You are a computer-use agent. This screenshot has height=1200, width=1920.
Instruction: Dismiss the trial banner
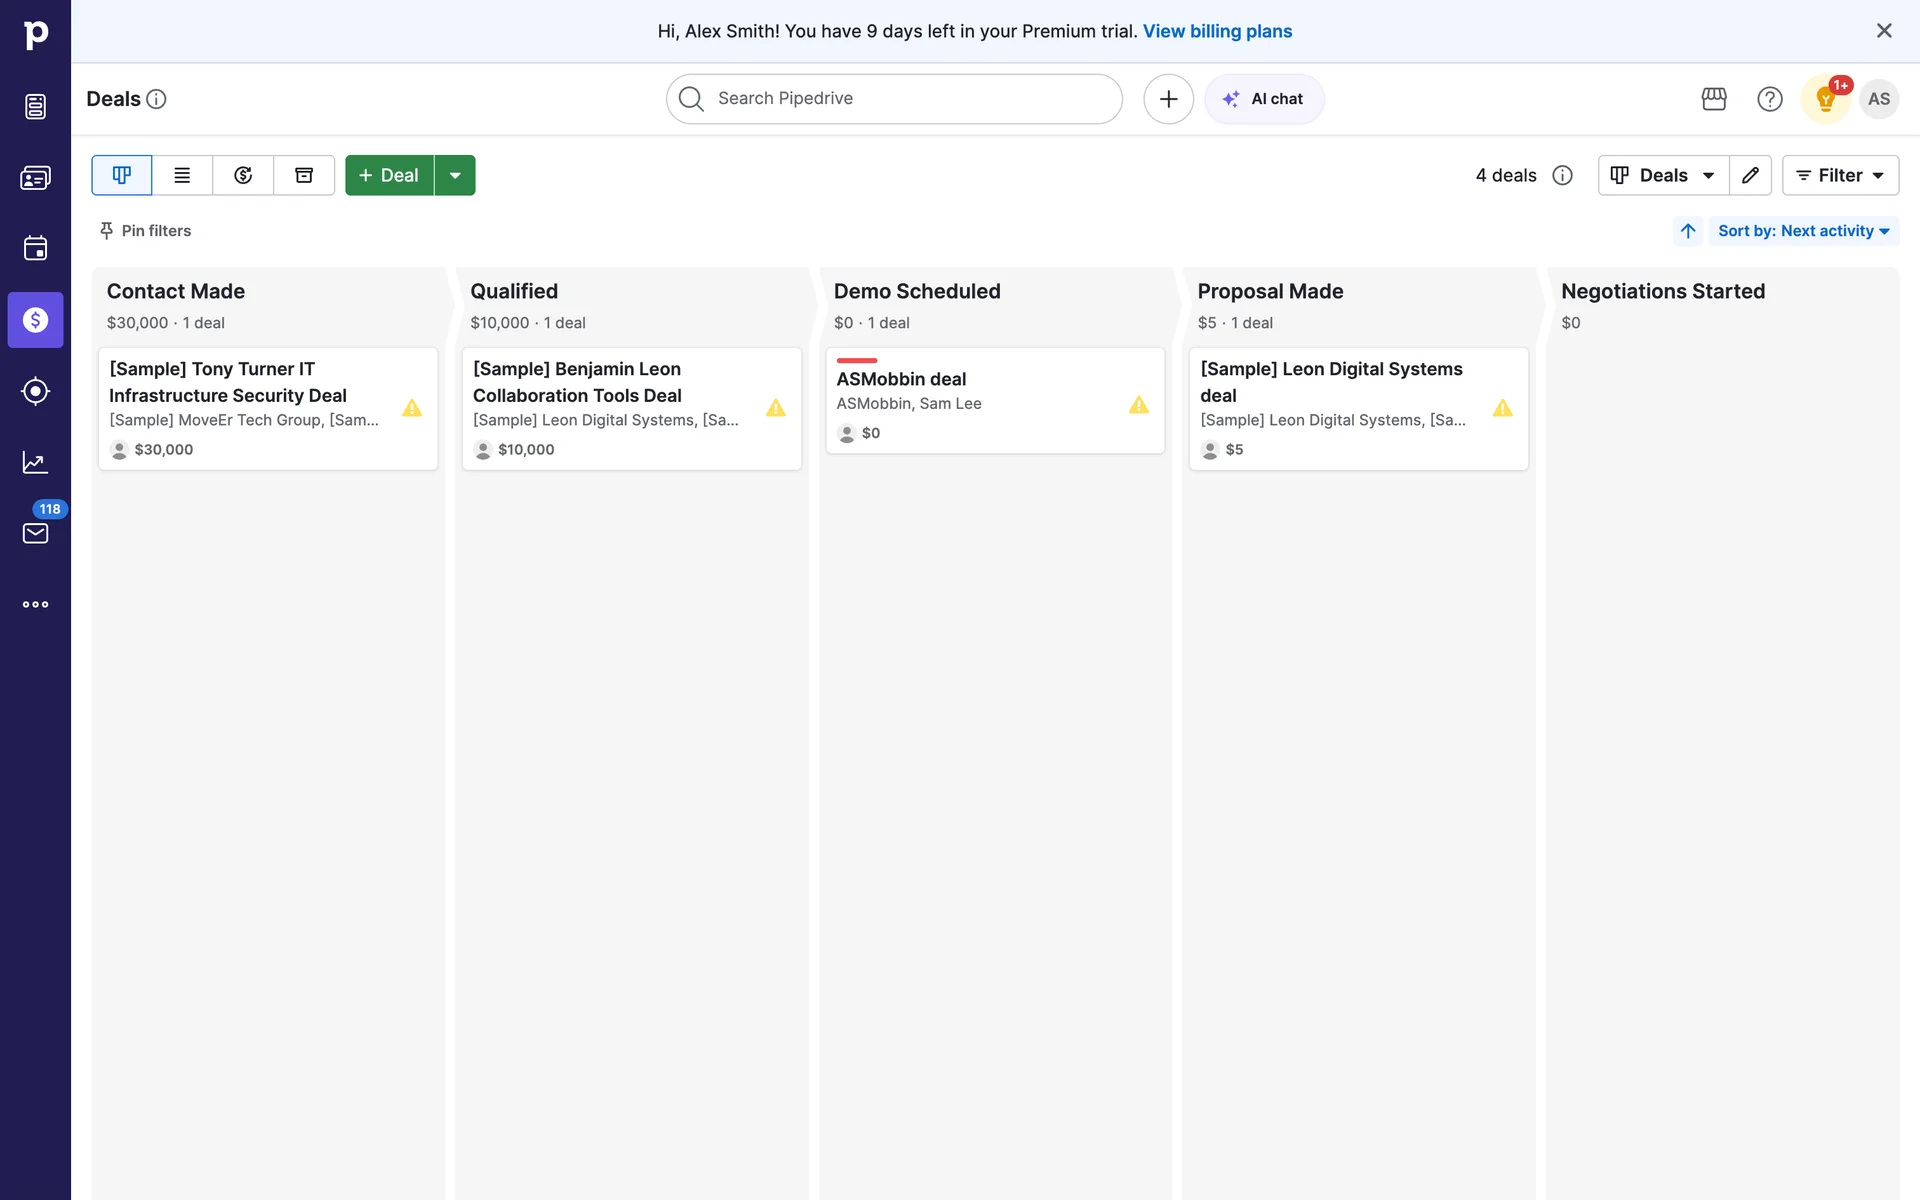point(1884,31)
